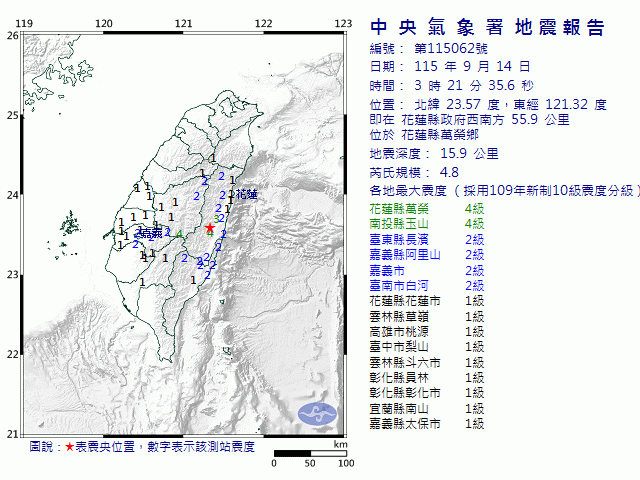
Task: Click longitude label 121 on map top
Action: tap(183, 24)
